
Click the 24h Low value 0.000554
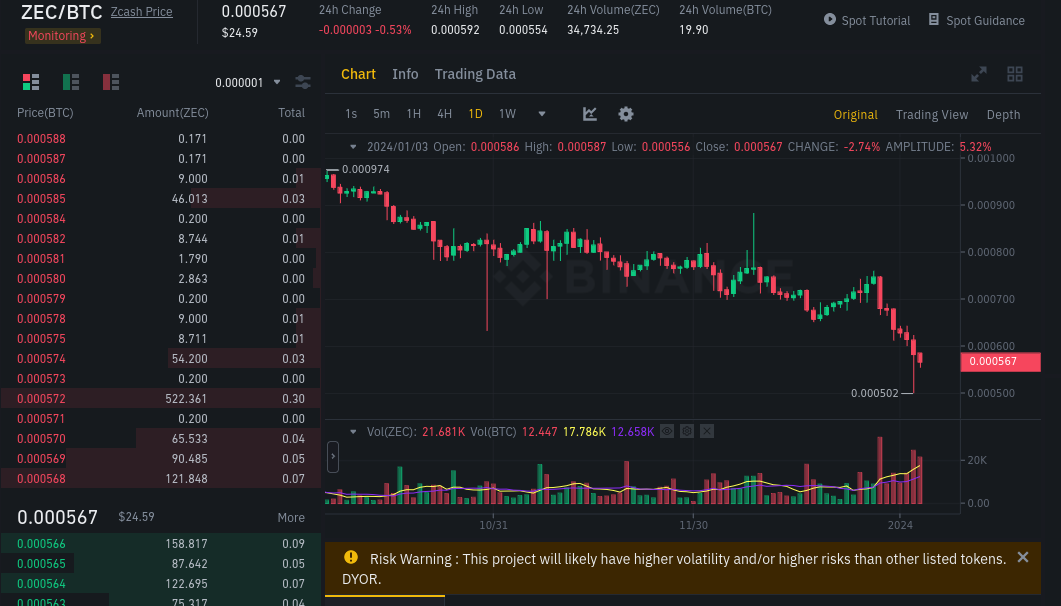pyautogui.click(x=523, y=30)
